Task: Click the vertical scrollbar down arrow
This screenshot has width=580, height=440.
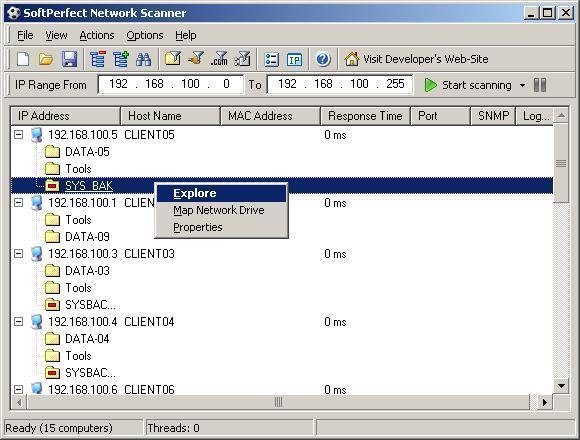Action: click(561, 386)
